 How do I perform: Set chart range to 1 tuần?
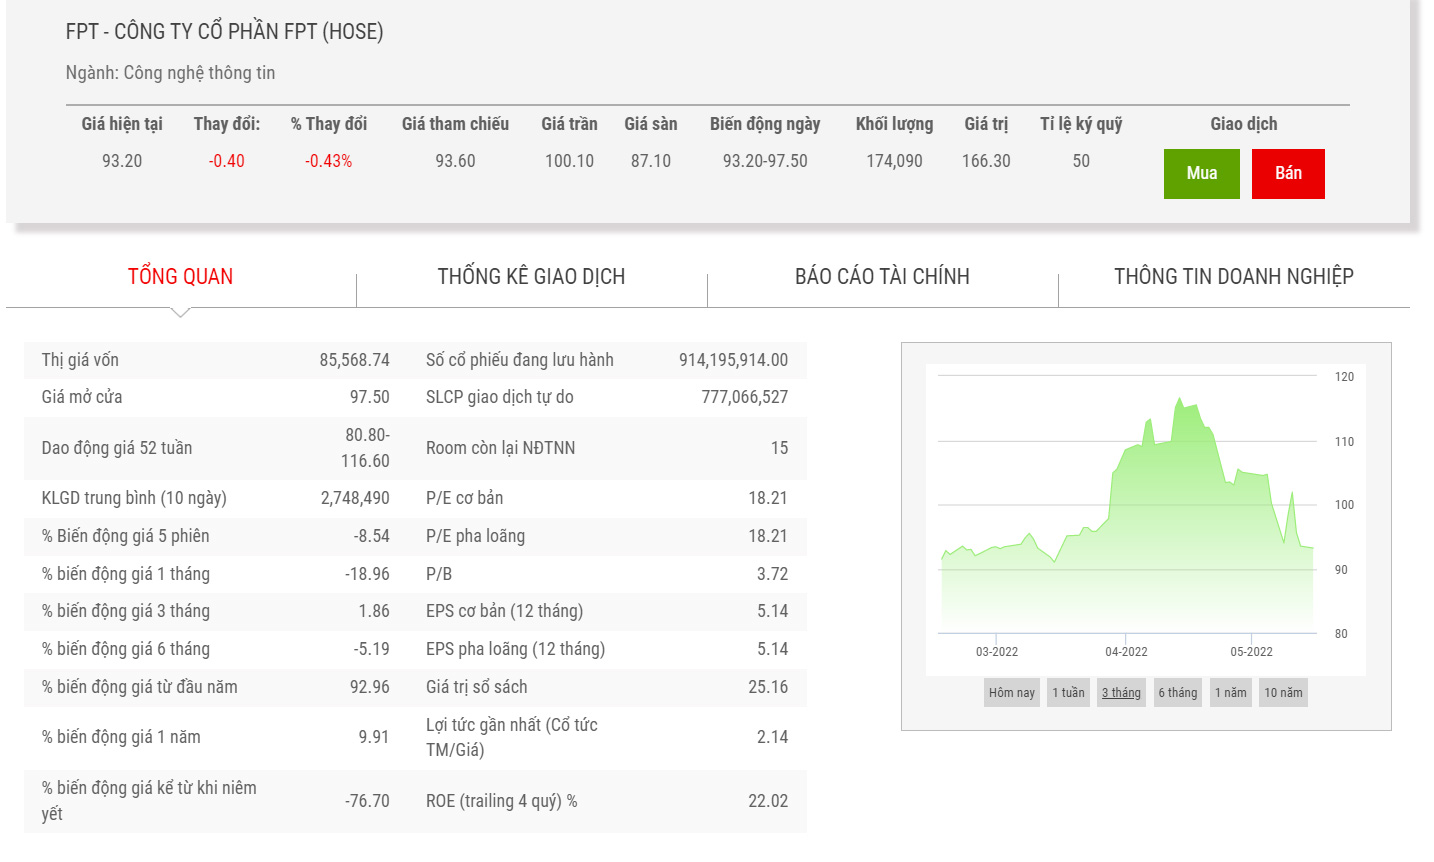(x=1068, y=693)
